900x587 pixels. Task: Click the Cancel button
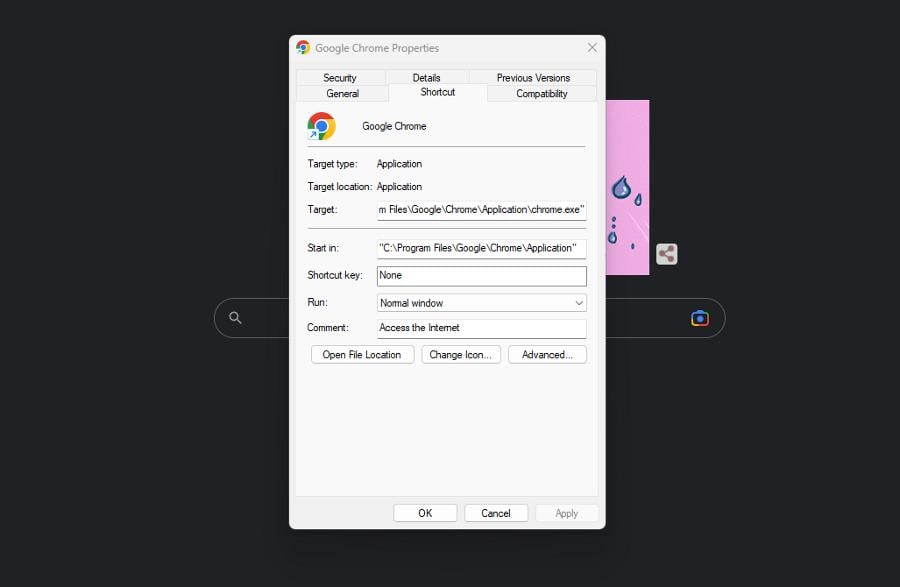[x=496, y=513]
